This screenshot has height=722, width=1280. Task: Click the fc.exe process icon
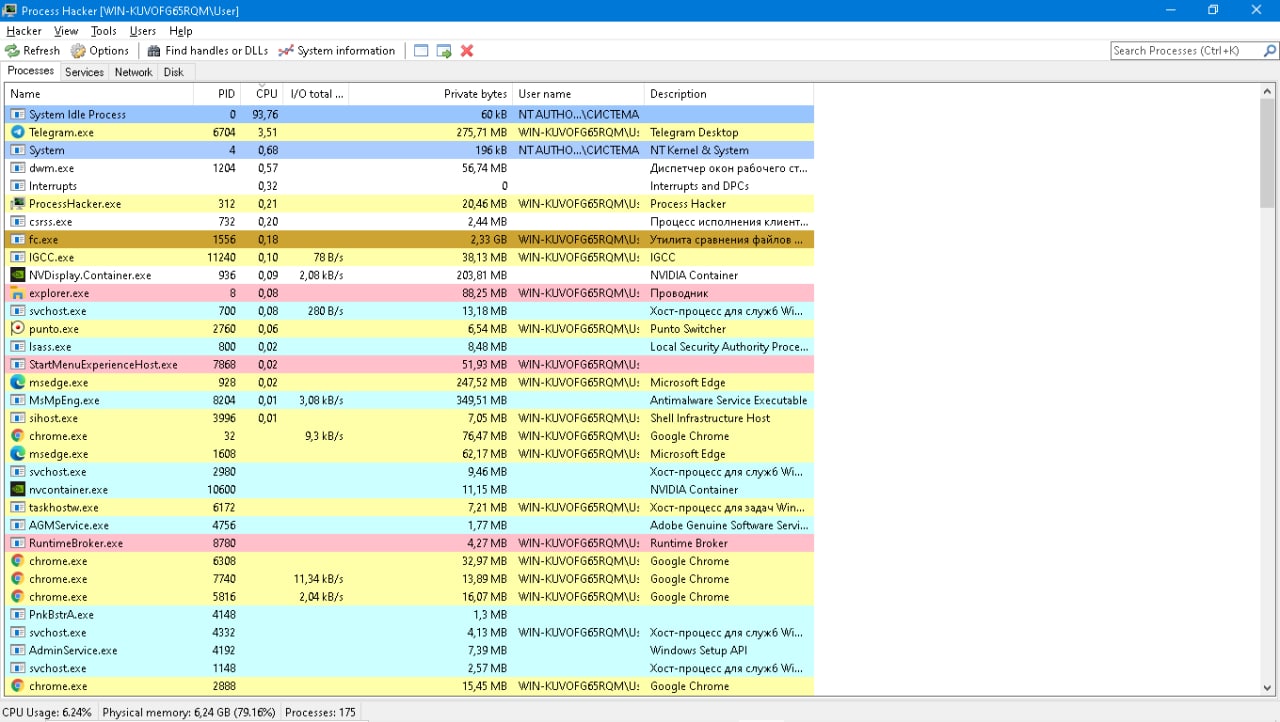tap(17, 240)
